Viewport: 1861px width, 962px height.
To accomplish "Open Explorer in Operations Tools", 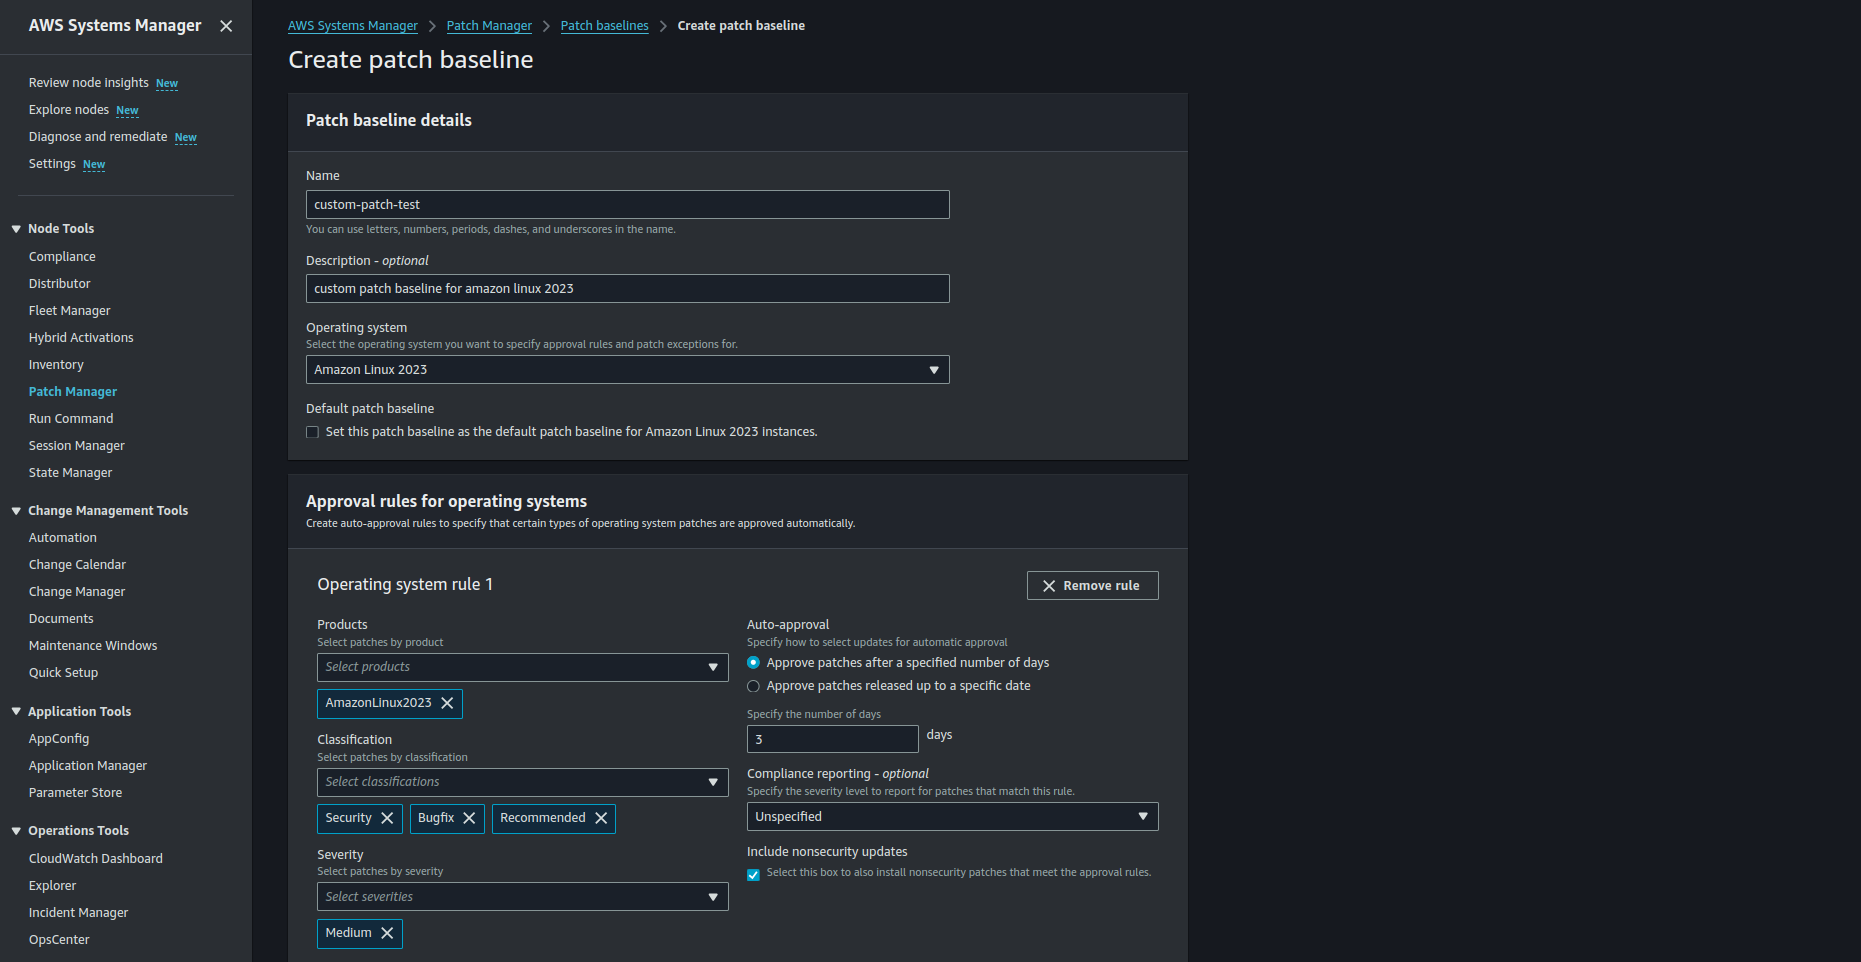I will [52, 886].
